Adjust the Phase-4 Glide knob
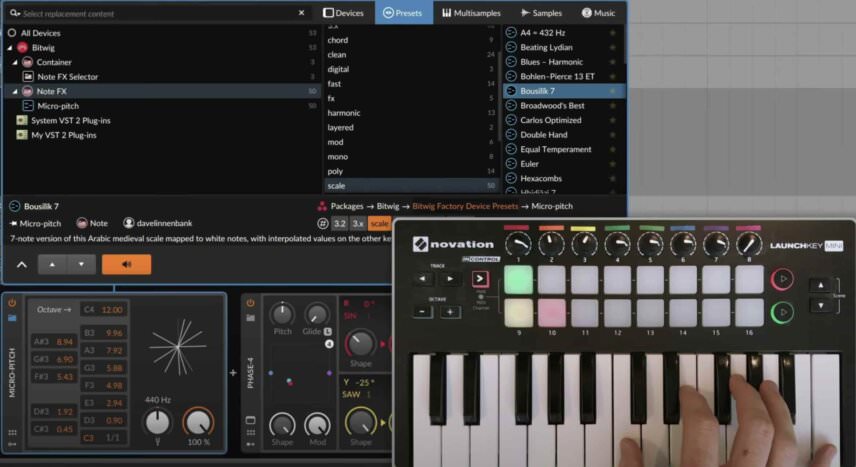856x467 pixels. 316,314
